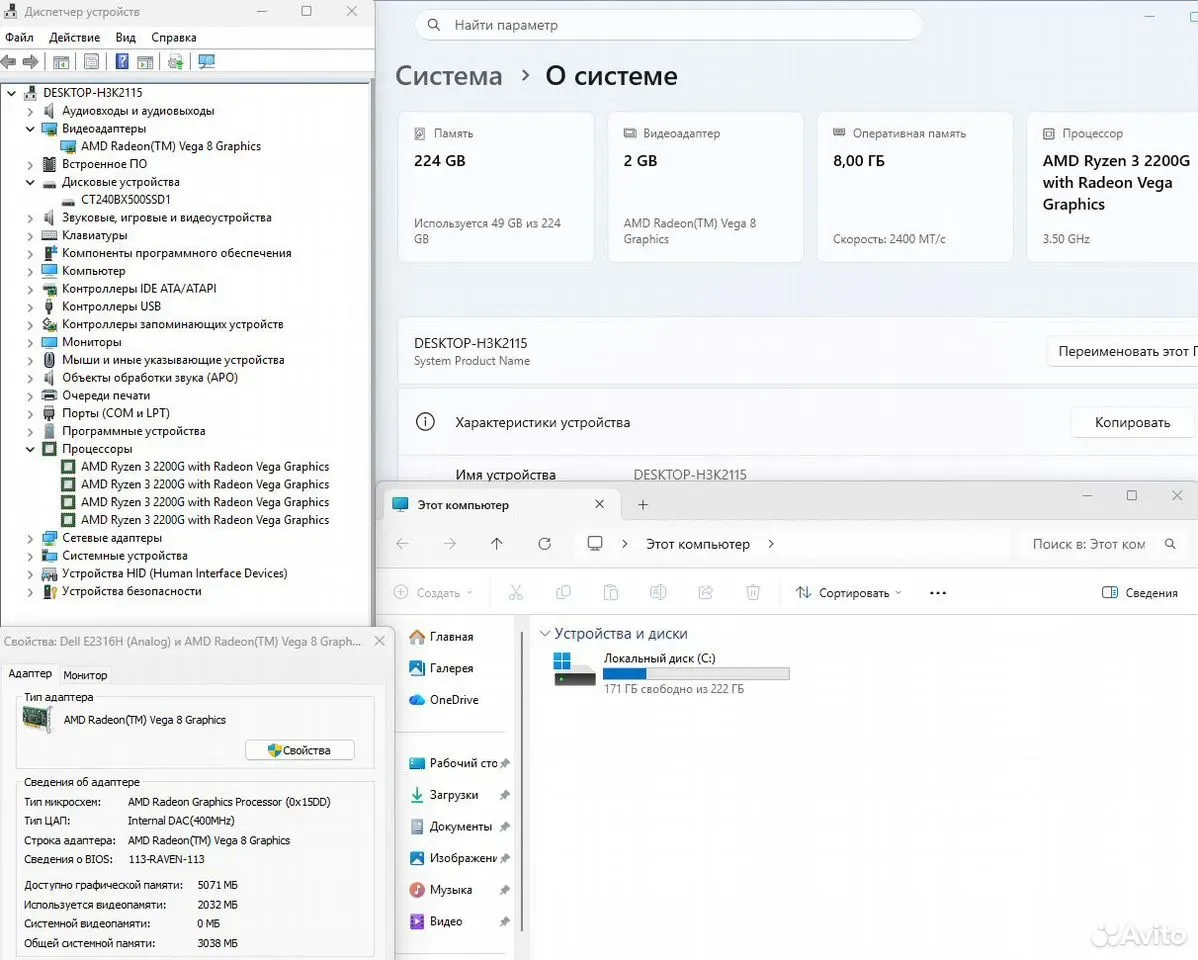Image resolution: width=1198 pixels, height=960 pixels.
Task: Click the info circle beside Характеристики устройства
Action: (x=426, y=422)
